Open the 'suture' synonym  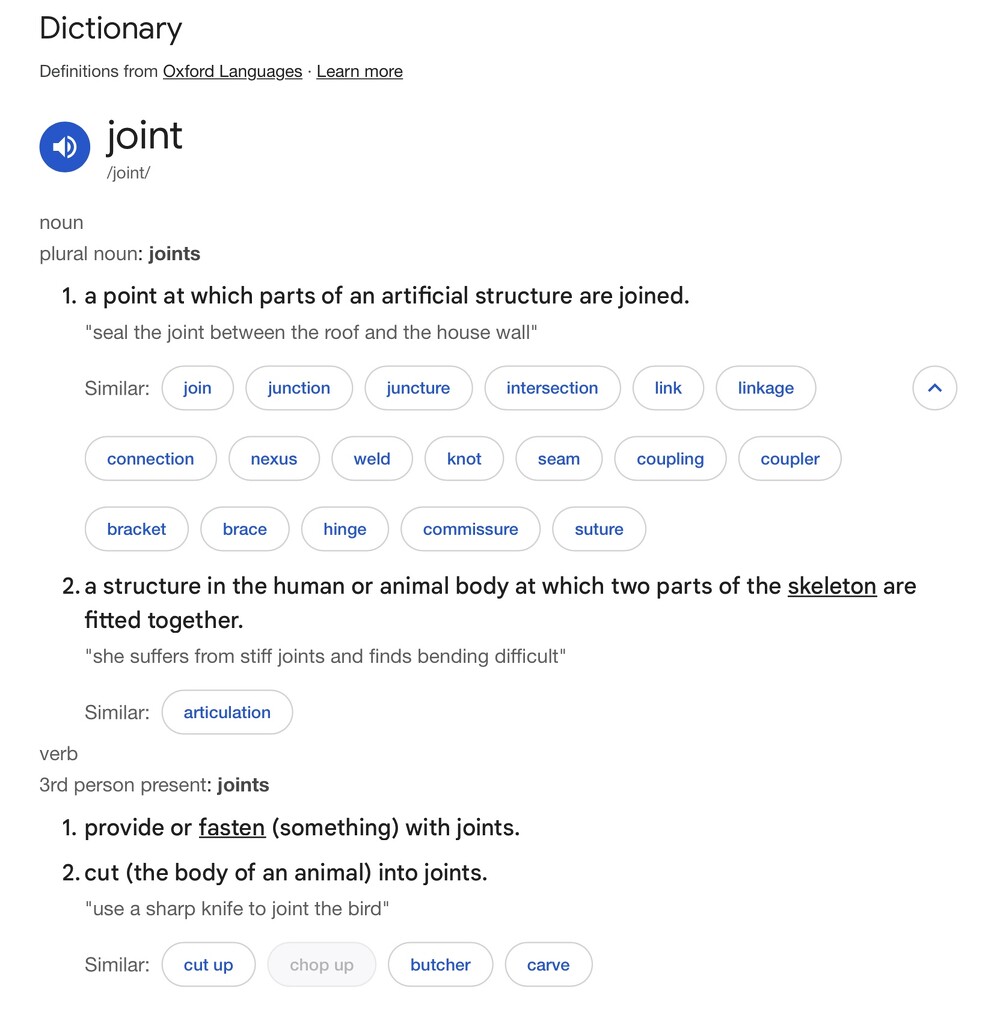599,529
